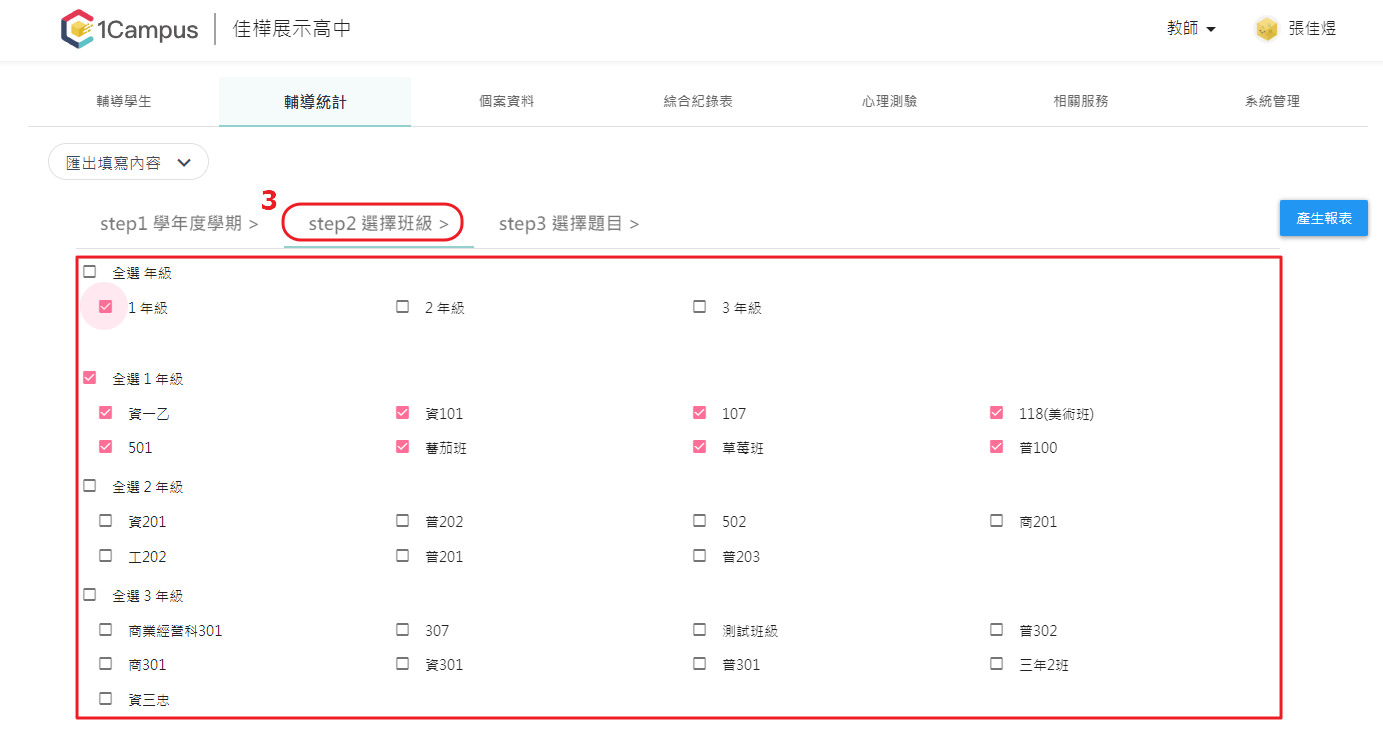Go to the 綜合紀錄表 tab
Viewport: 1383px width, 743px height.
coord(698,101)
